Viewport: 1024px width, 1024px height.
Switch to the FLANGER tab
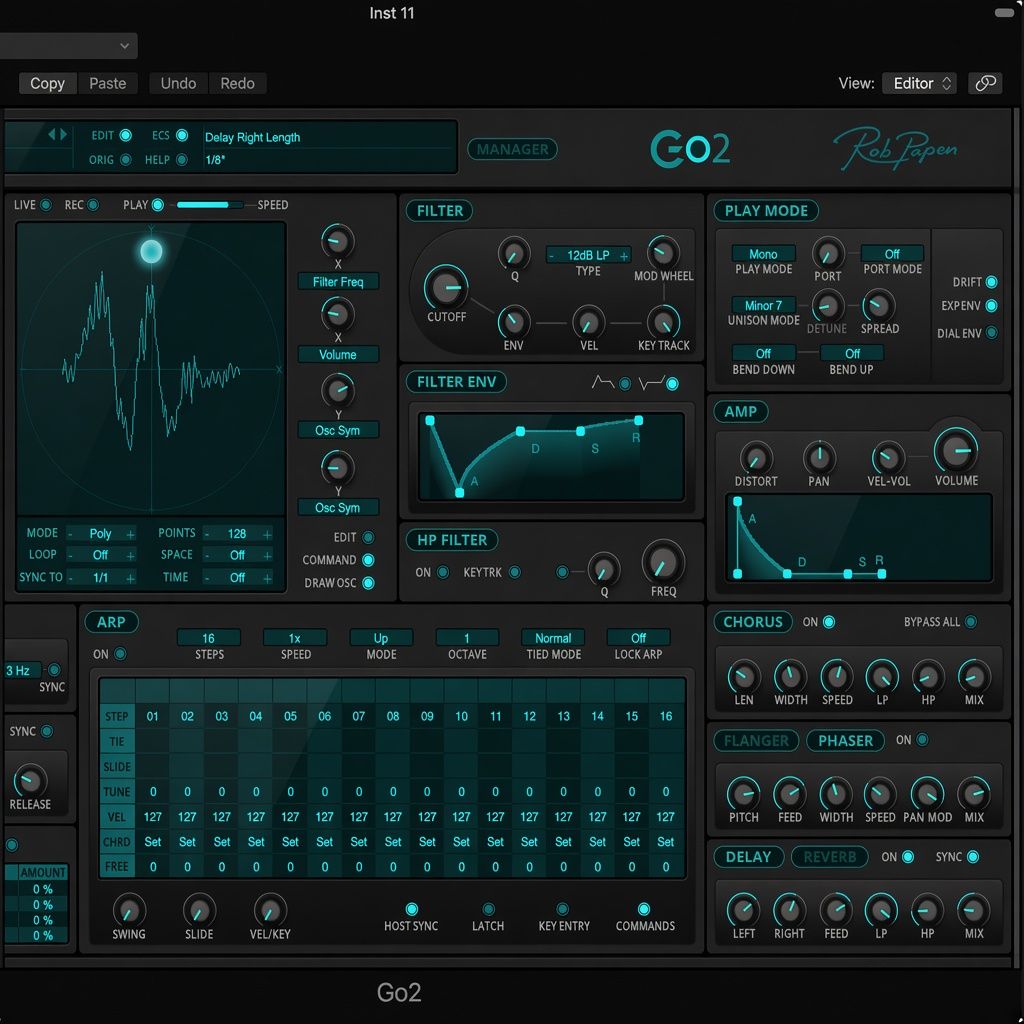point(756,741)
